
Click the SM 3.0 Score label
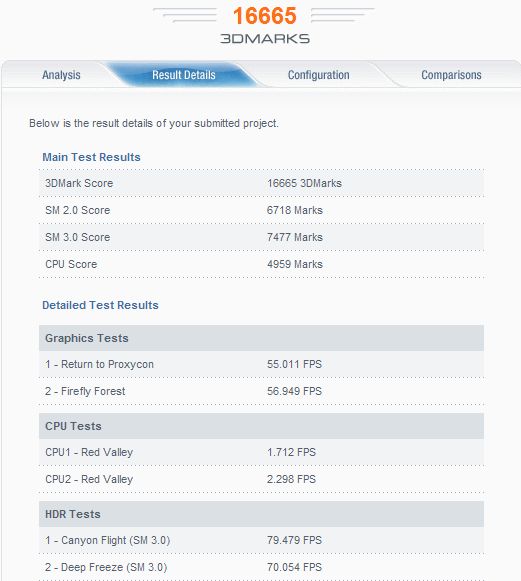click(x=77, y=237)
